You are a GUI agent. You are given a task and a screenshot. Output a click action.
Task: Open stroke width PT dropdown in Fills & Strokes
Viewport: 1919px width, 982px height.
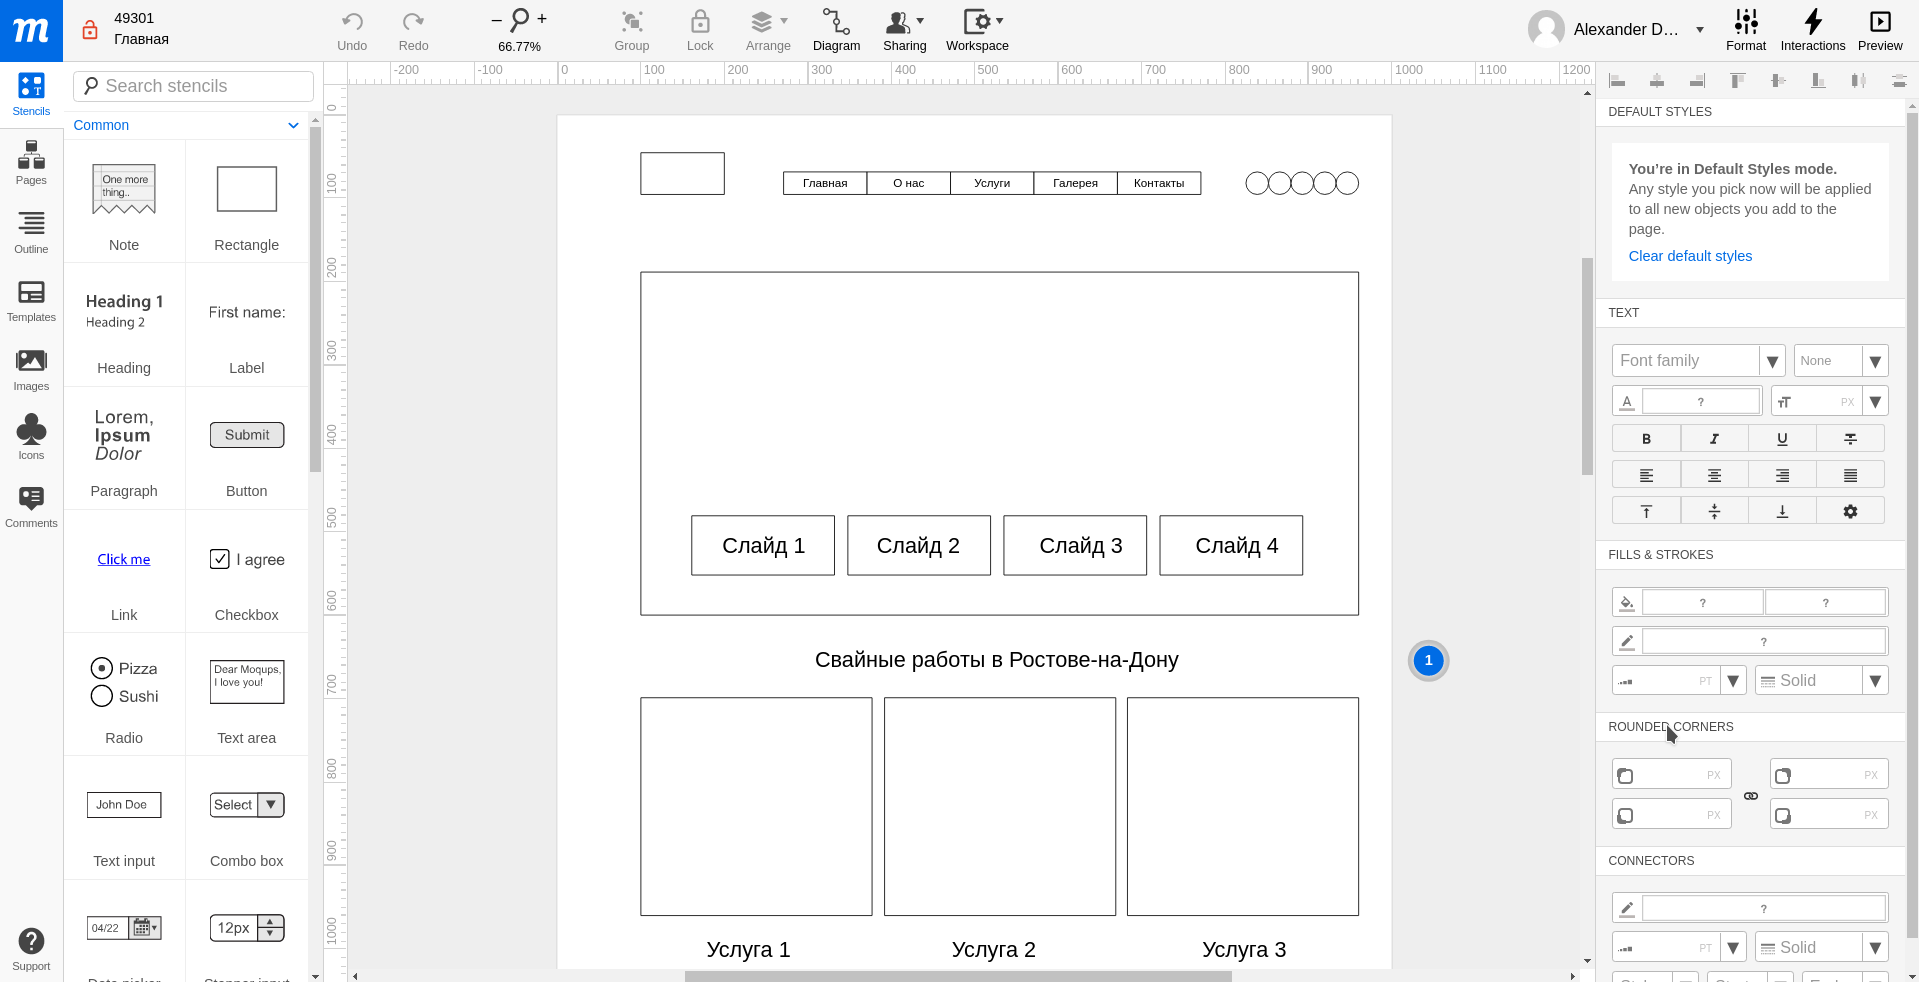1734,681
